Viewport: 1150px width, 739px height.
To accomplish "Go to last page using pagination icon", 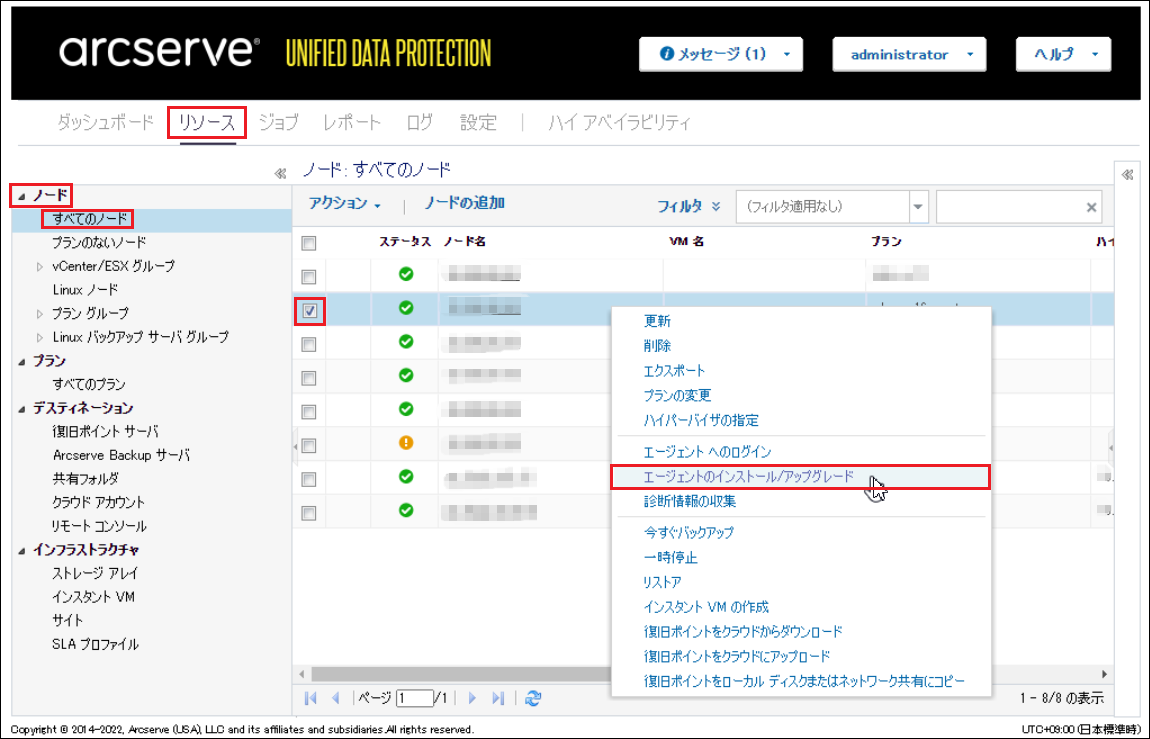I will [x=498, y=698].
